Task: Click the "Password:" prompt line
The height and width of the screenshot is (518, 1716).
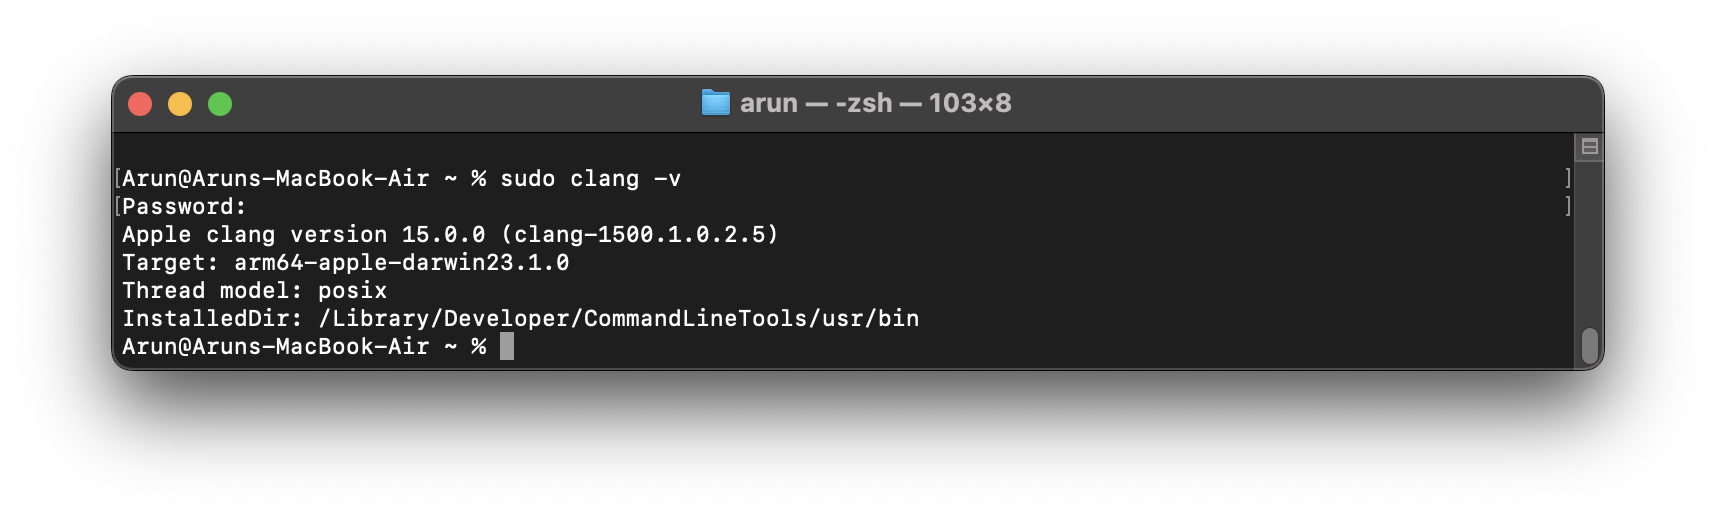Action: 184,207
